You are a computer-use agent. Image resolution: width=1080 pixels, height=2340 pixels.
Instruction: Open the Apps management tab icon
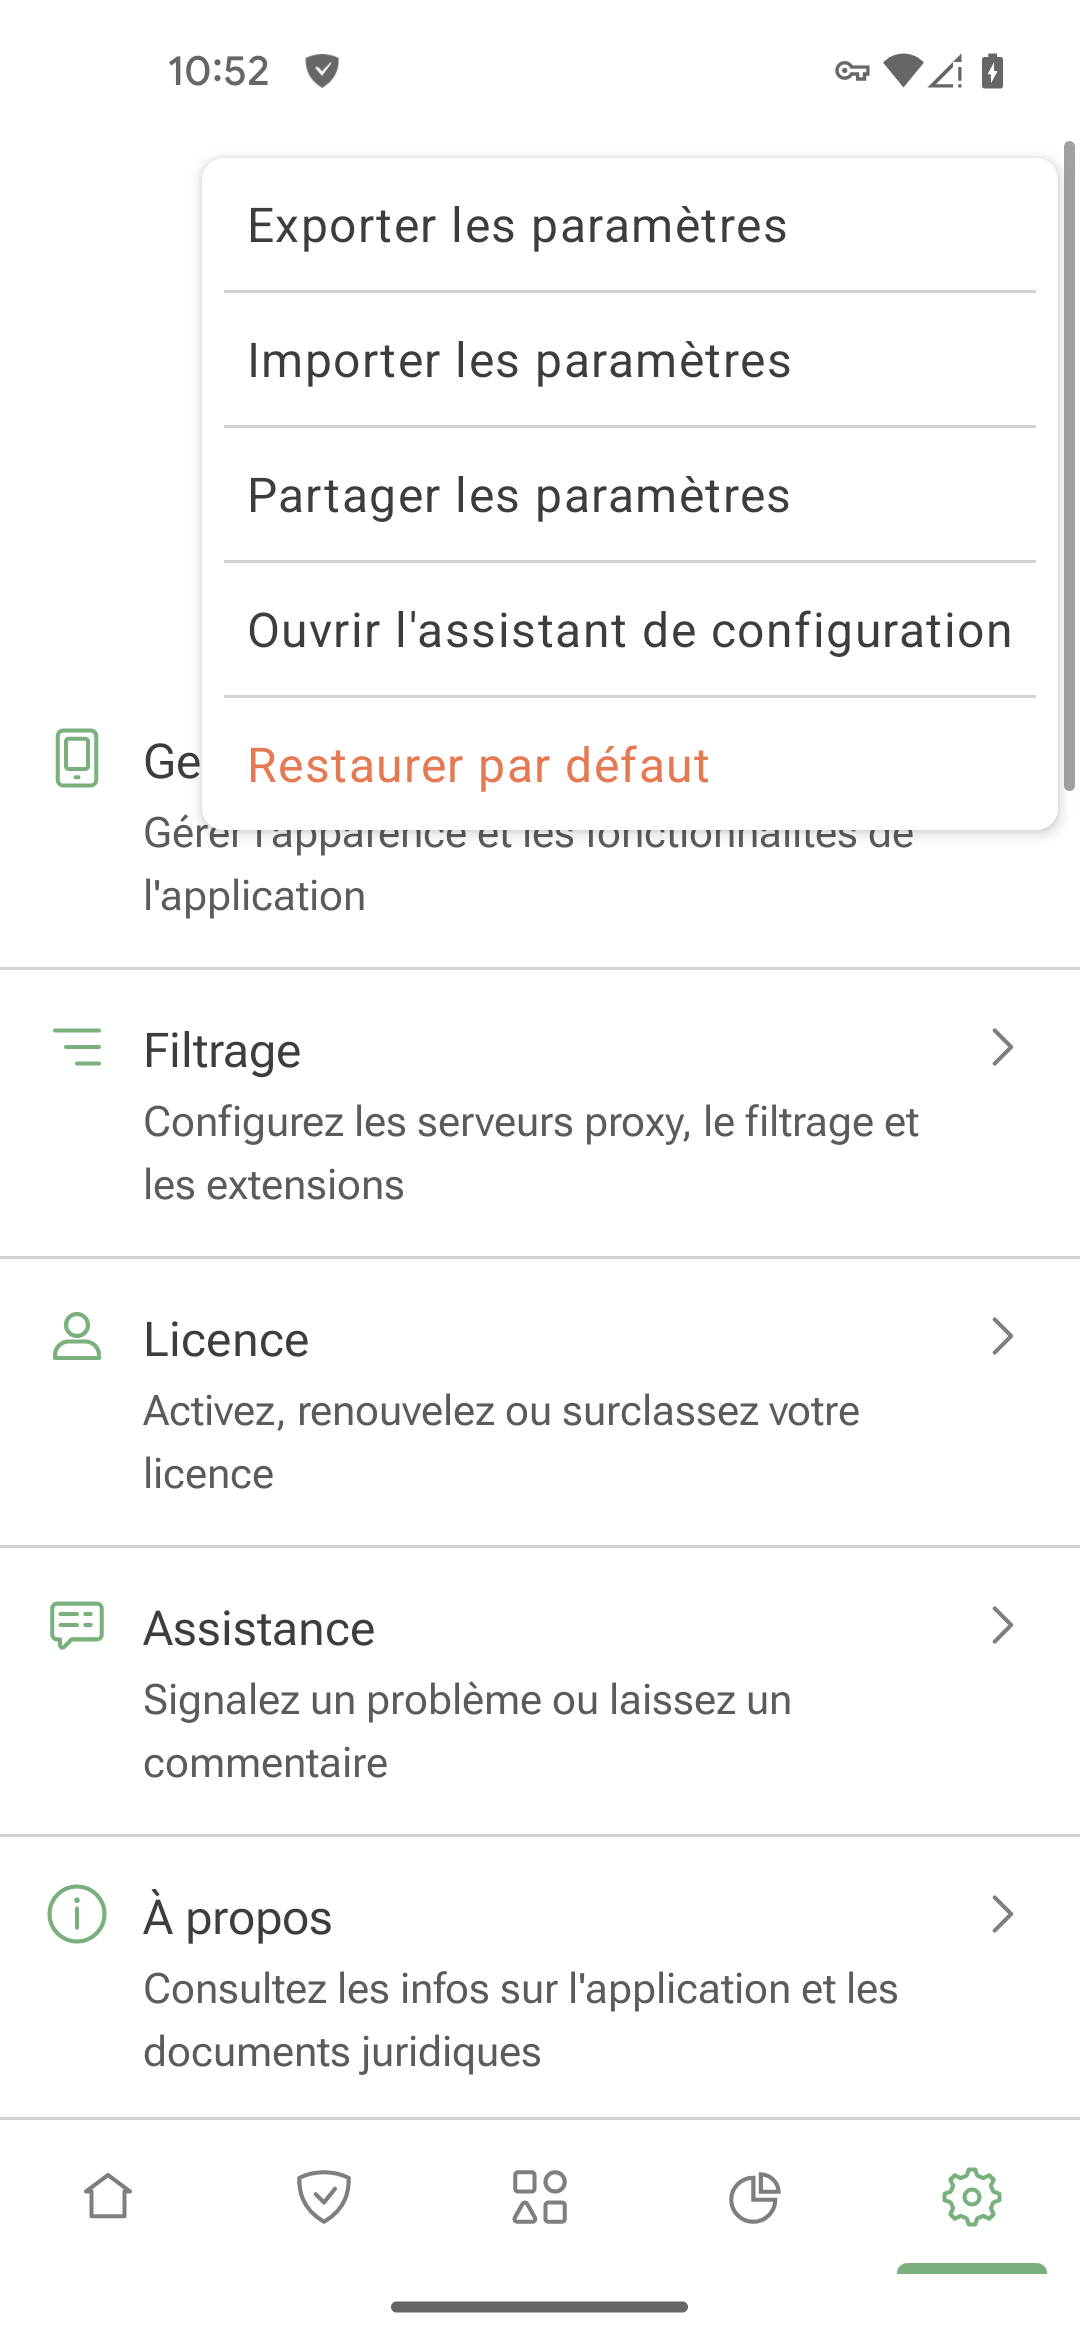[540, 2197]
